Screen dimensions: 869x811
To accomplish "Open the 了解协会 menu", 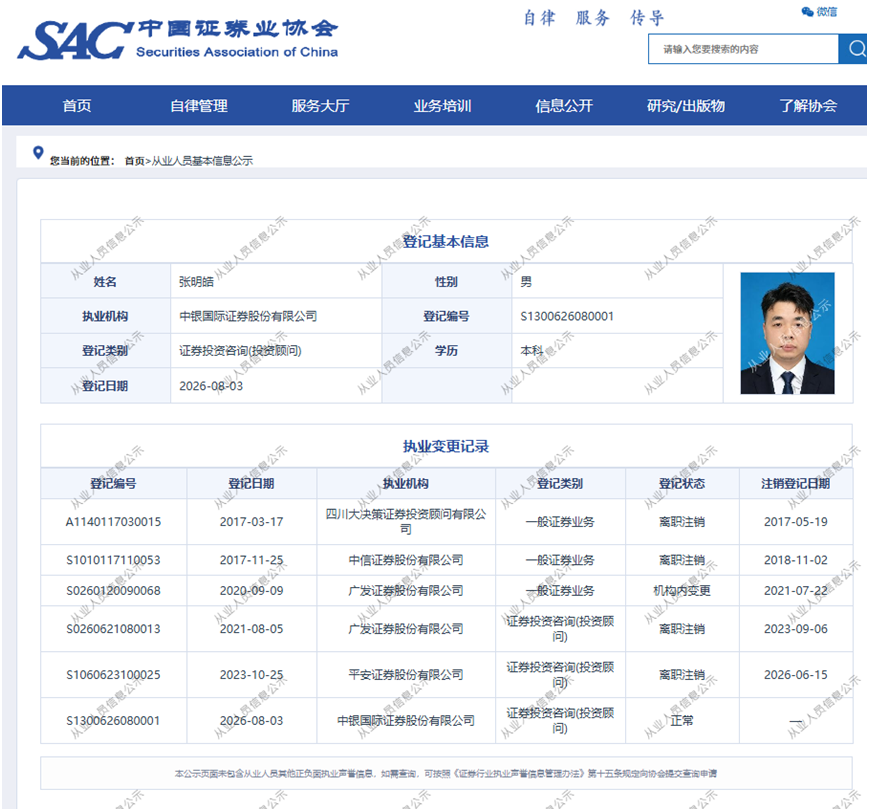I will (808, 105).
